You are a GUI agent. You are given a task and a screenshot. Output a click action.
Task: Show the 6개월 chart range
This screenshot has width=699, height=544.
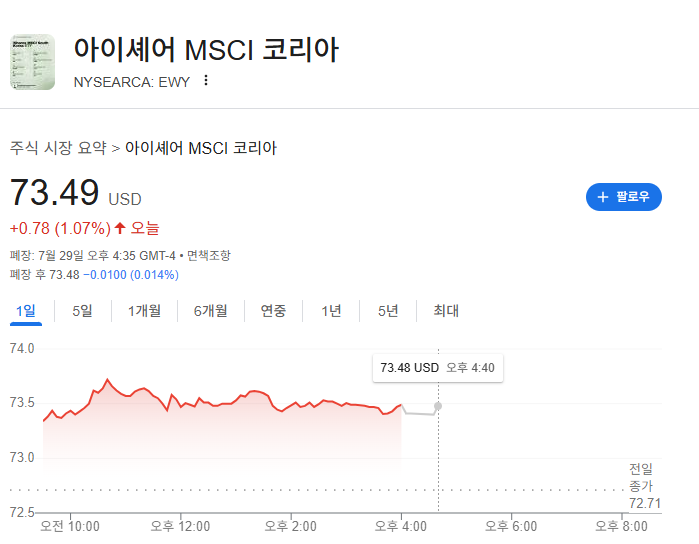(x=210, y=311)
